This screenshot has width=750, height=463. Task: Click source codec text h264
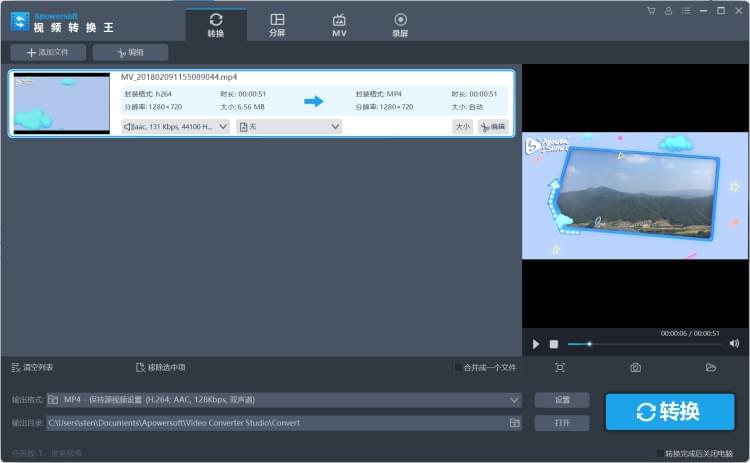163,94
